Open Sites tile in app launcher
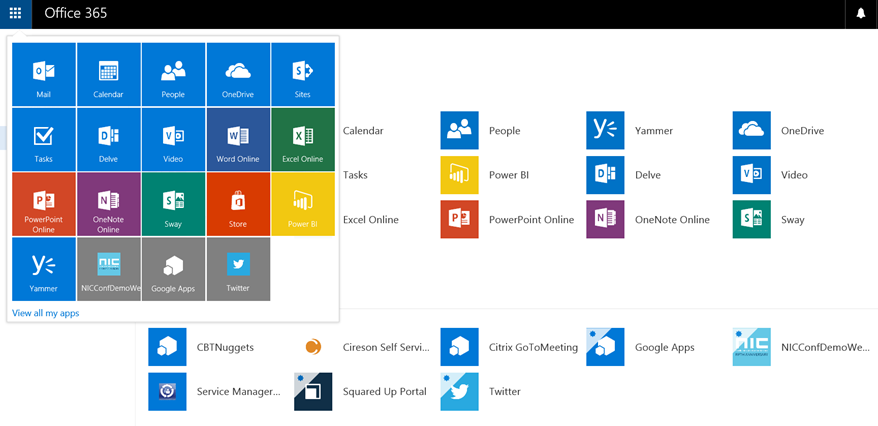Image resolution: width=878 pixels, height=426 pixels. 303,74
